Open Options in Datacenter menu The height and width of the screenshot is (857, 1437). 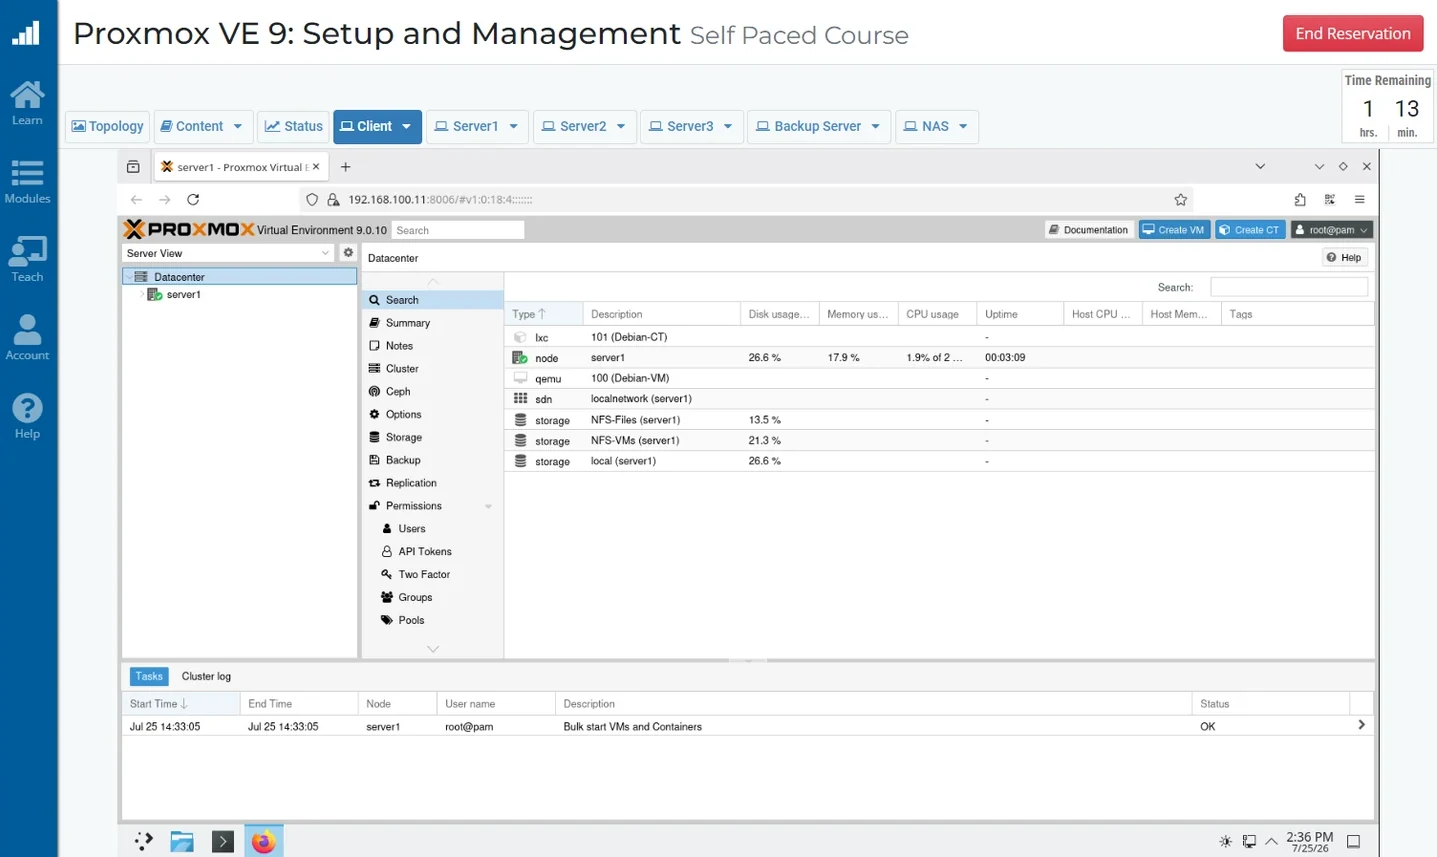coord(432,415)
